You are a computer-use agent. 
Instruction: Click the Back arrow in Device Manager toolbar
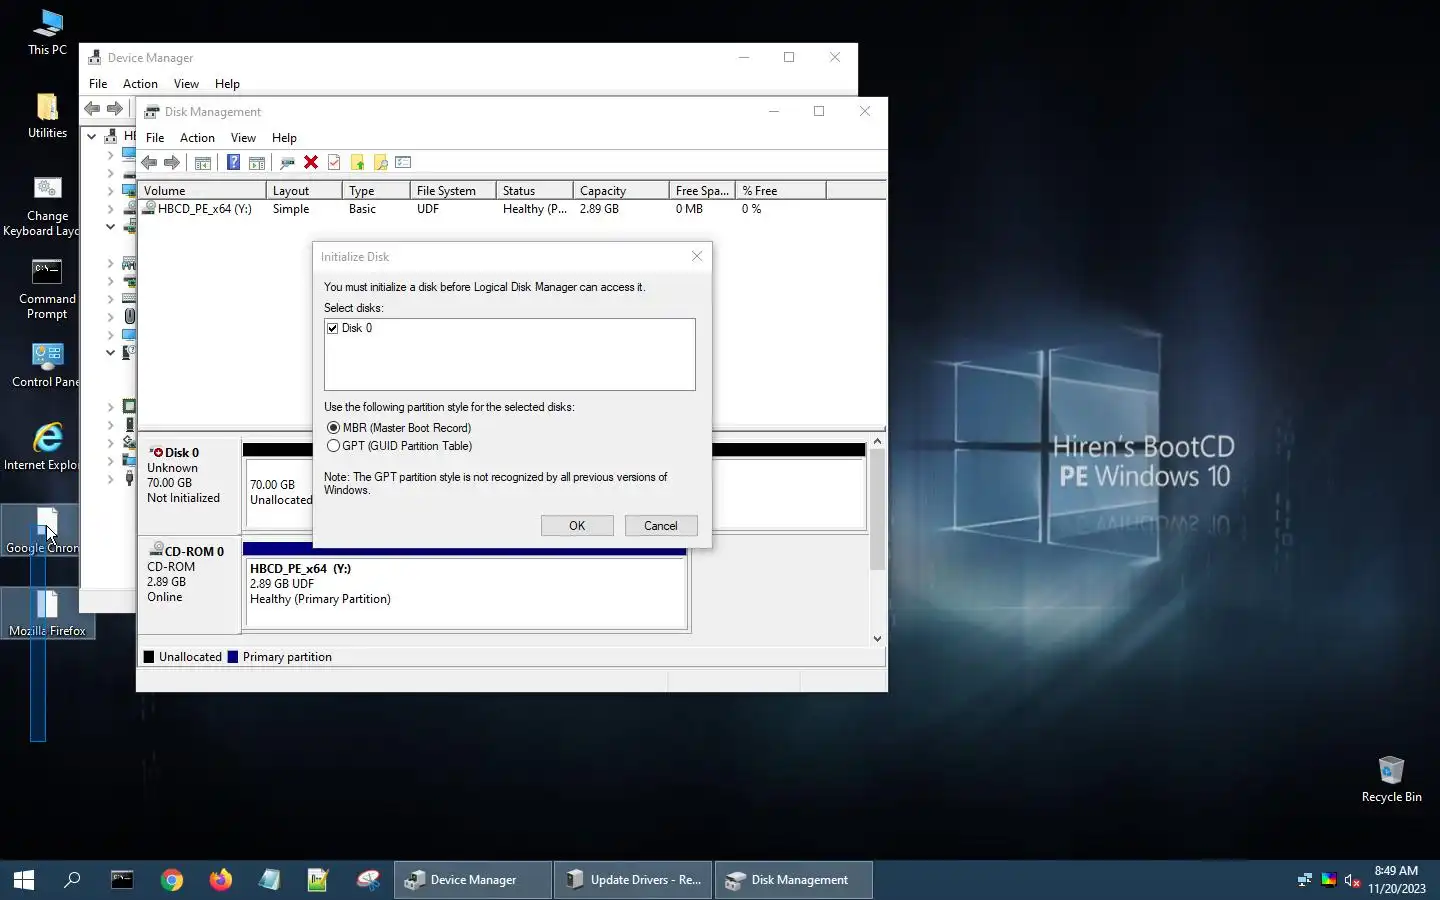92,109
